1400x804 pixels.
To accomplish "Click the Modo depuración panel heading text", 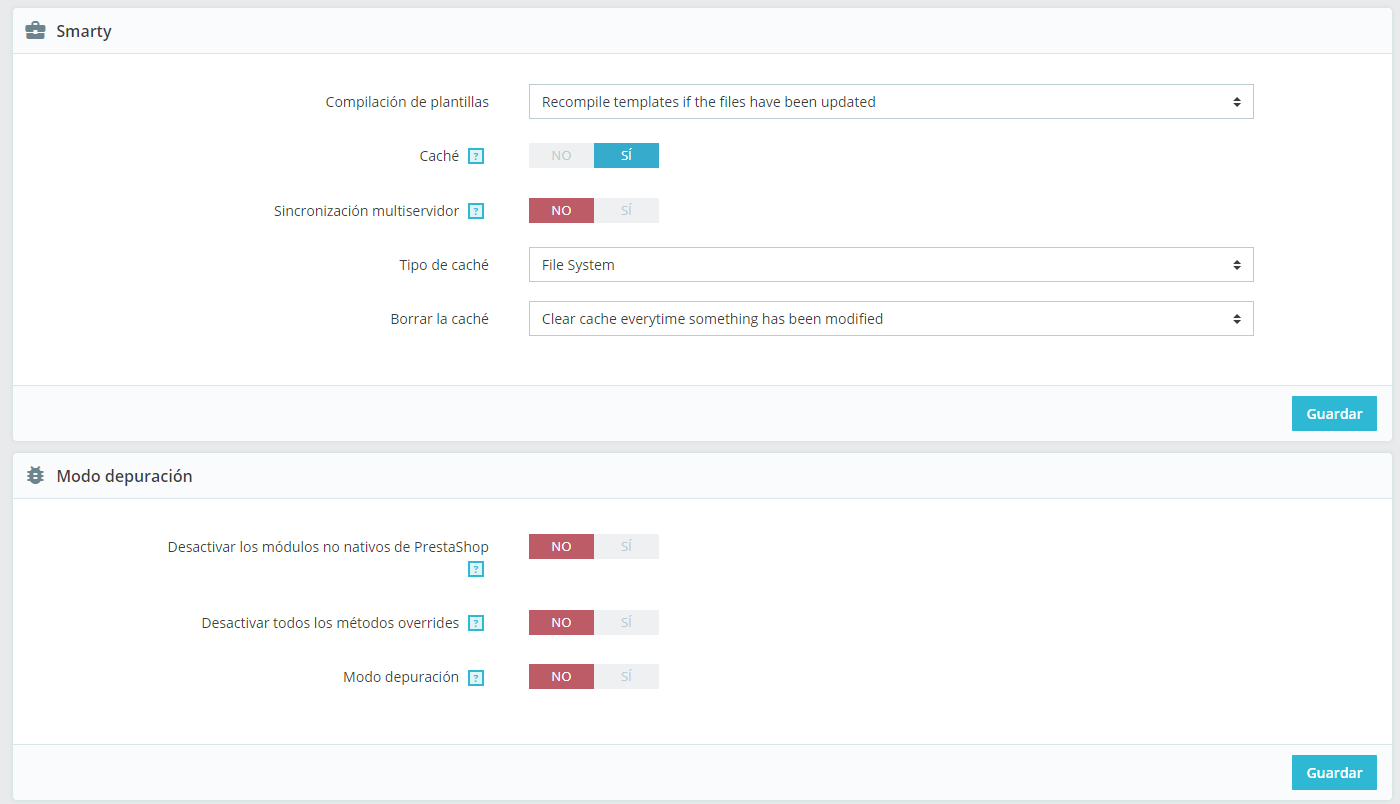I will pos(124,476).
